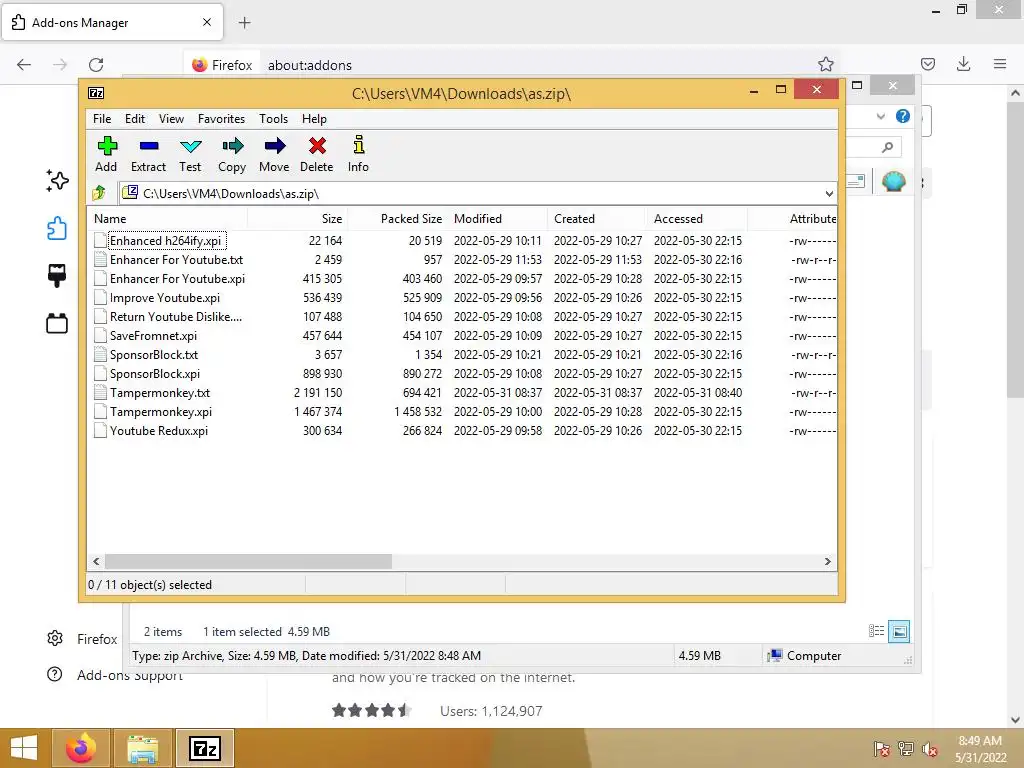
Task: Go up one folder level icon
Action: click(x=99, y=193)
